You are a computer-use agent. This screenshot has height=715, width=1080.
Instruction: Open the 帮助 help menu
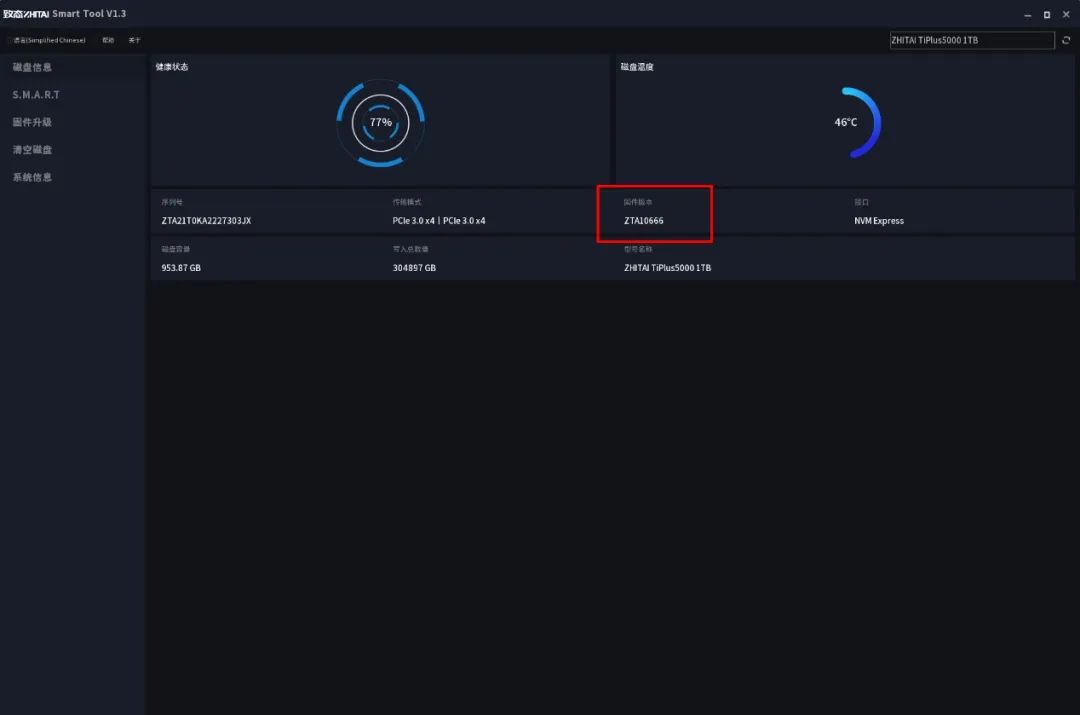coord(108,41)
